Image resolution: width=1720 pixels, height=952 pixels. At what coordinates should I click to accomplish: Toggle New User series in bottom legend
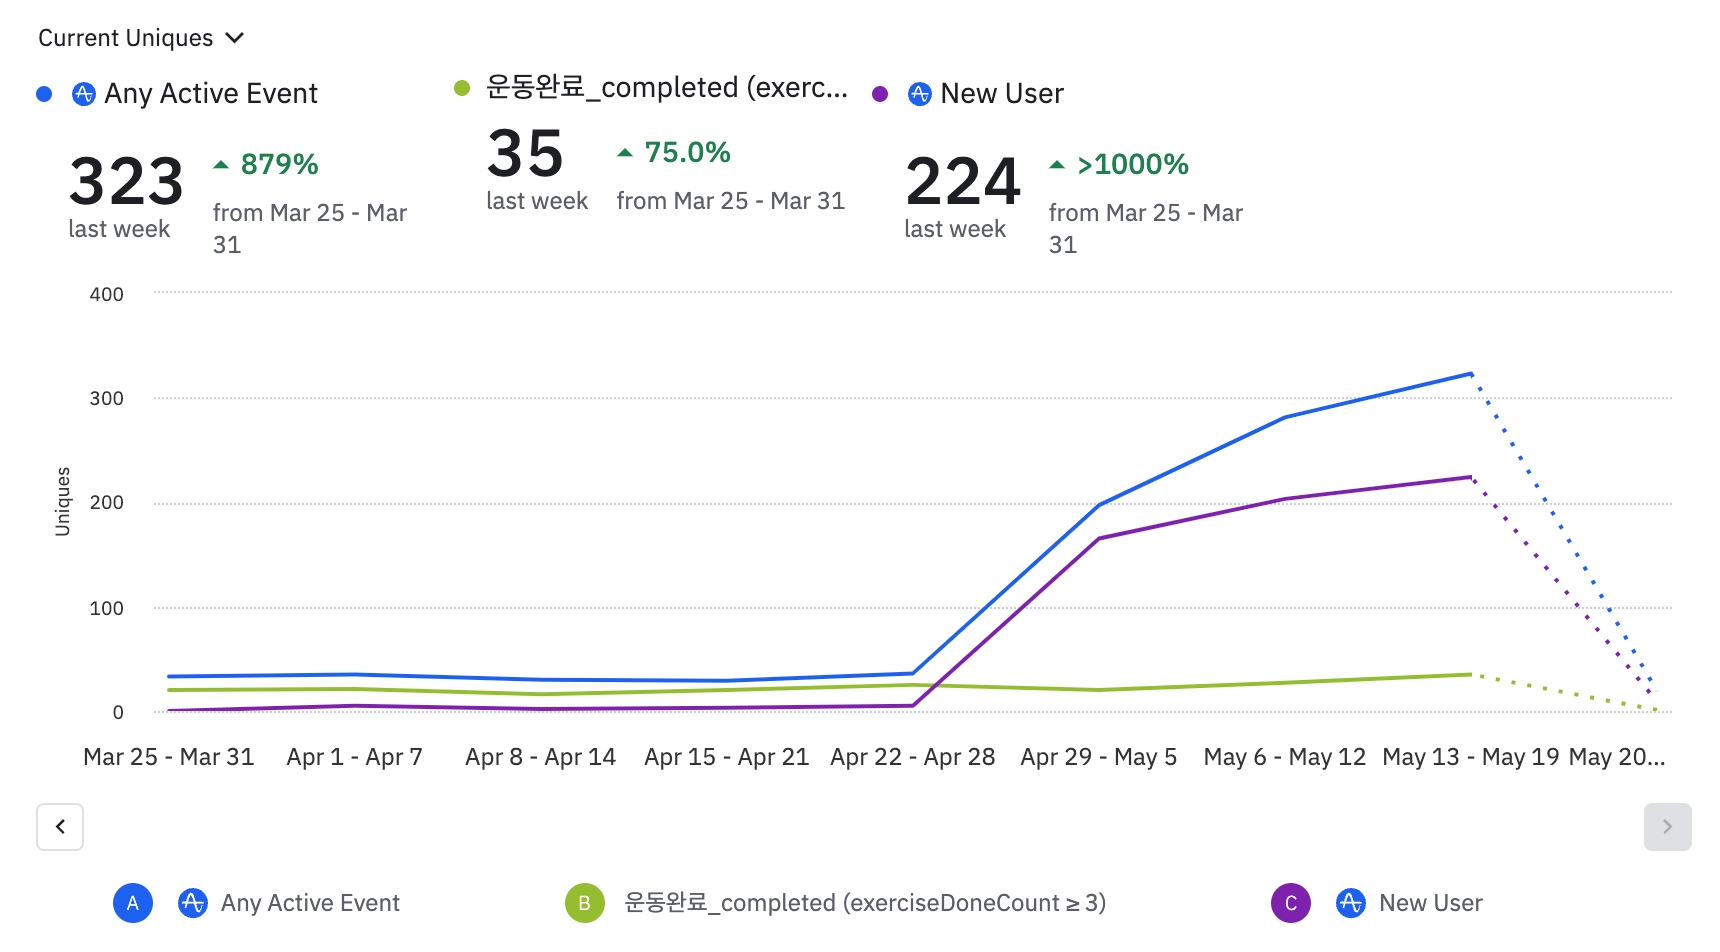[1431, 903]
